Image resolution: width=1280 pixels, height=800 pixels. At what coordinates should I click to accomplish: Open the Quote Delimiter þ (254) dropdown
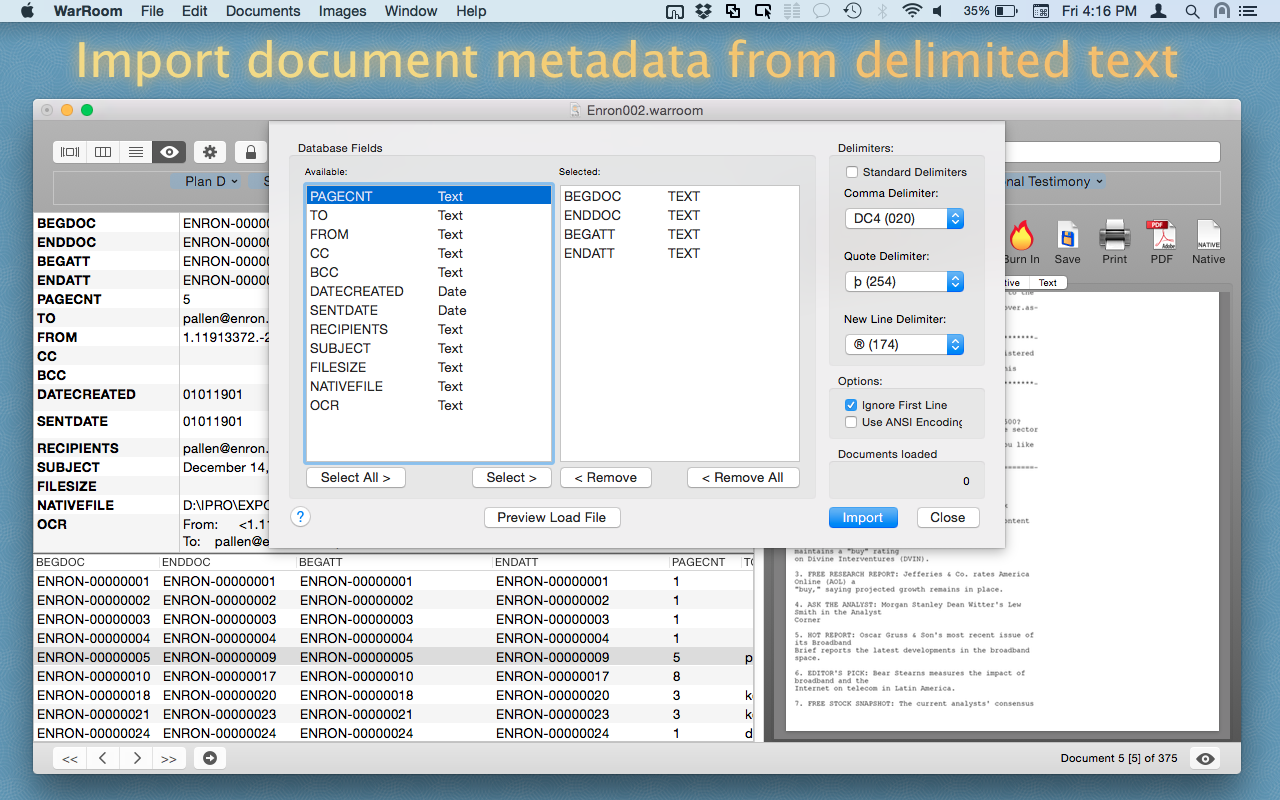(904, 282)
